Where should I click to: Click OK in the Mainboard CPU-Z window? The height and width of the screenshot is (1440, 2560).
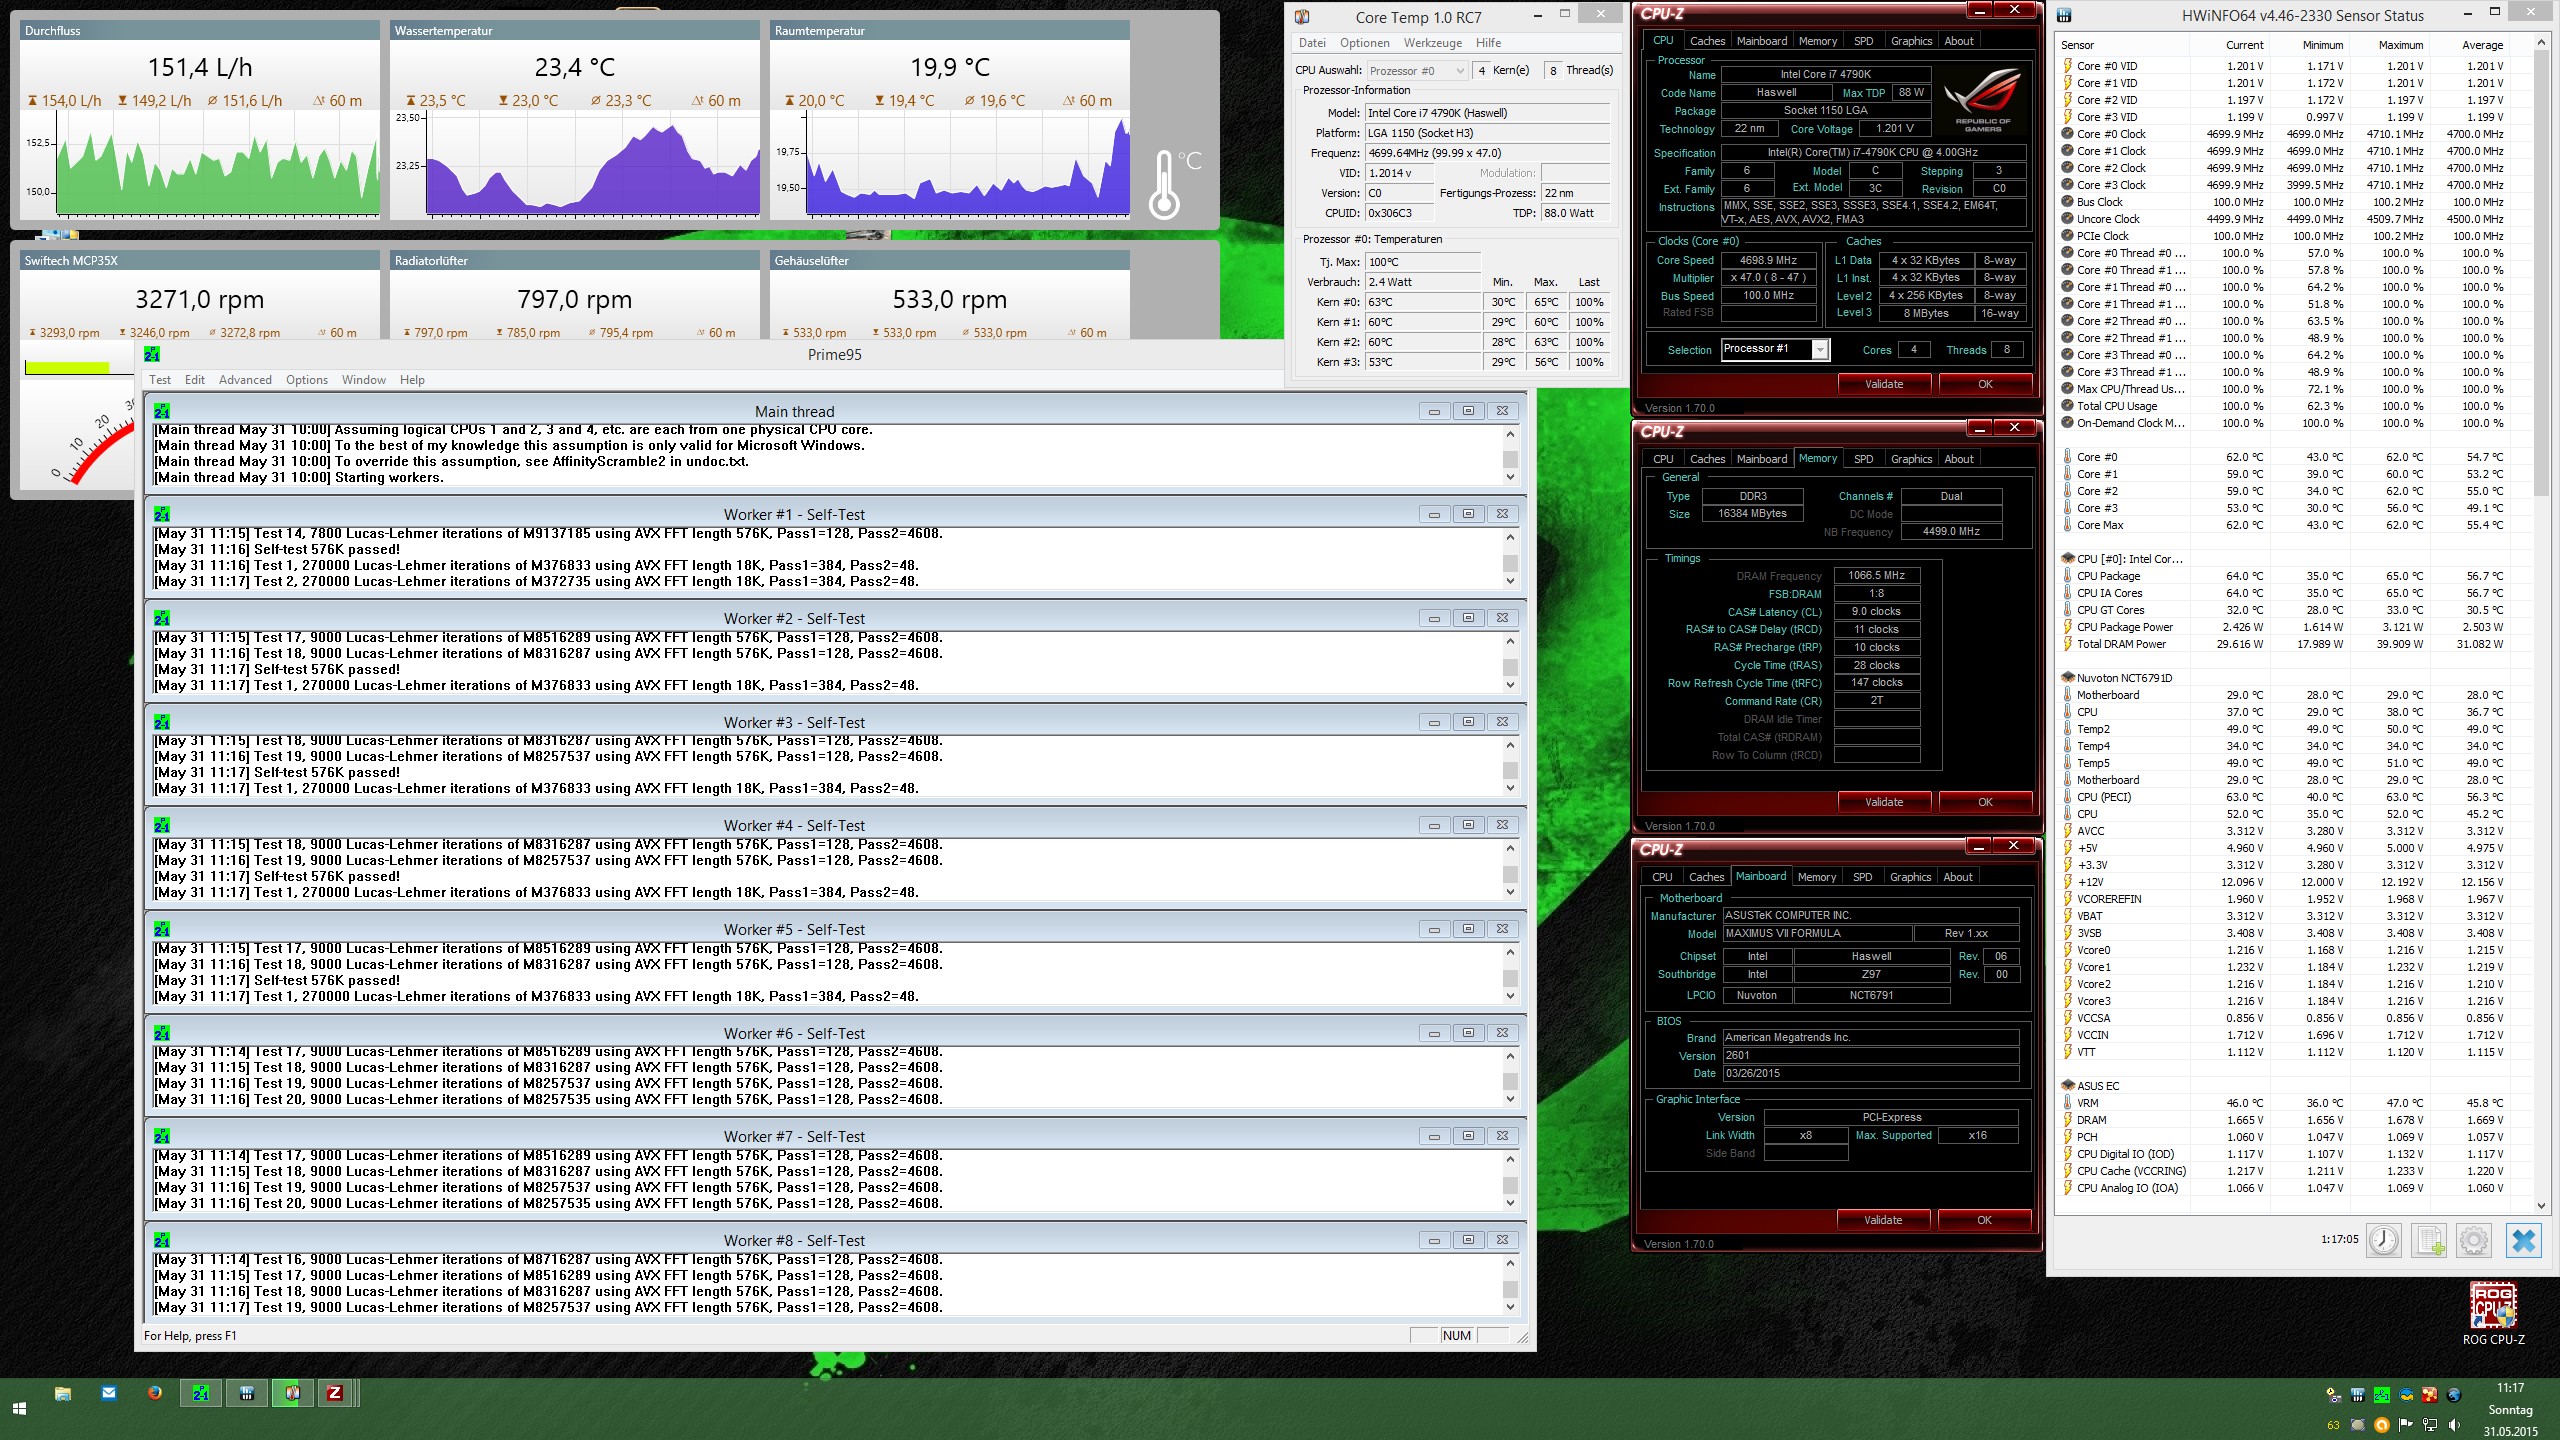coord(1984,1220)
